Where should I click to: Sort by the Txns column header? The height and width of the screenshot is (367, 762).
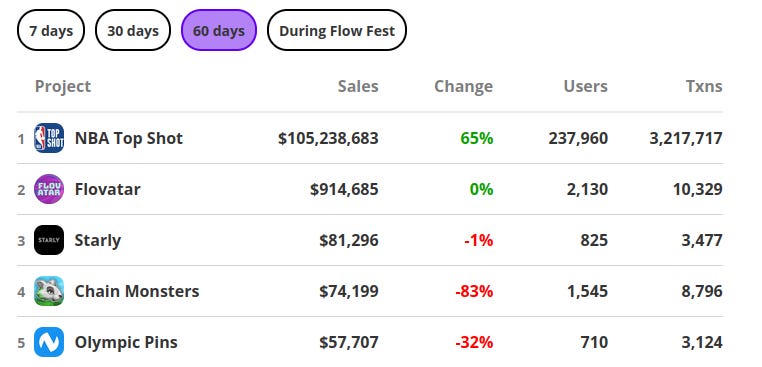[704, 87]
